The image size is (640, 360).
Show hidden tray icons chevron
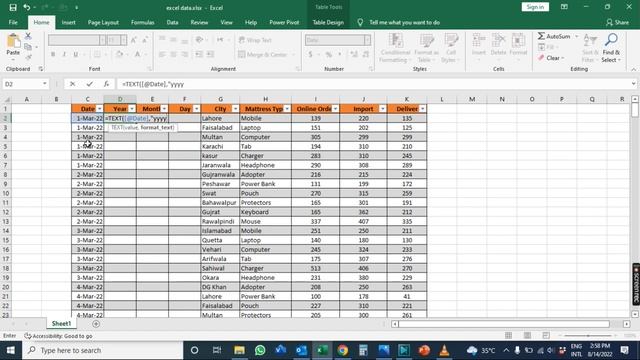click(506, 350)
